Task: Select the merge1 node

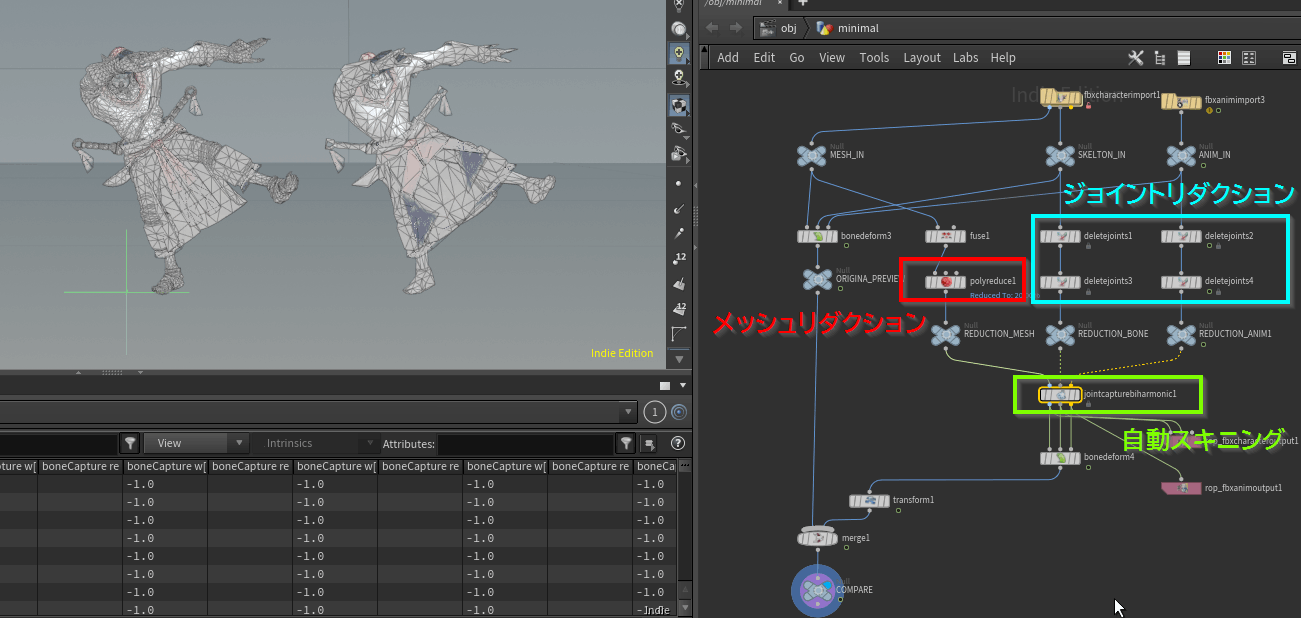Action: pyautogui.click(x=818, y=538)
